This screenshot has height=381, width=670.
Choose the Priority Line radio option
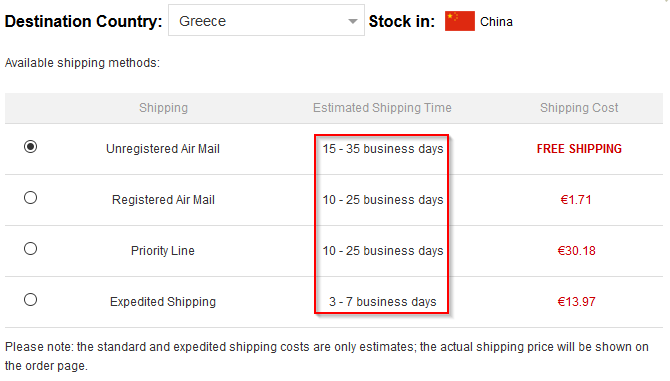click(x=30, y=249)
